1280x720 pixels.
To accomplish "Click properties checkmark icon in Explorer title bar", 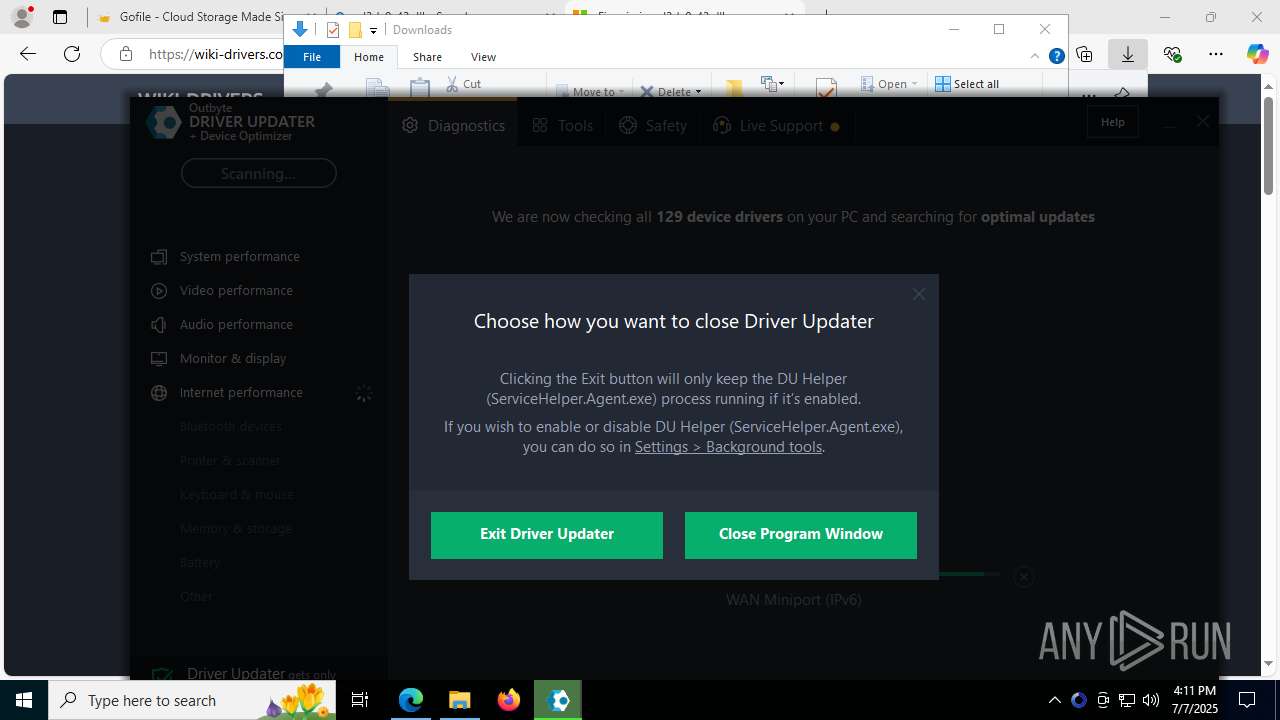I will click(x=333, y=30).
